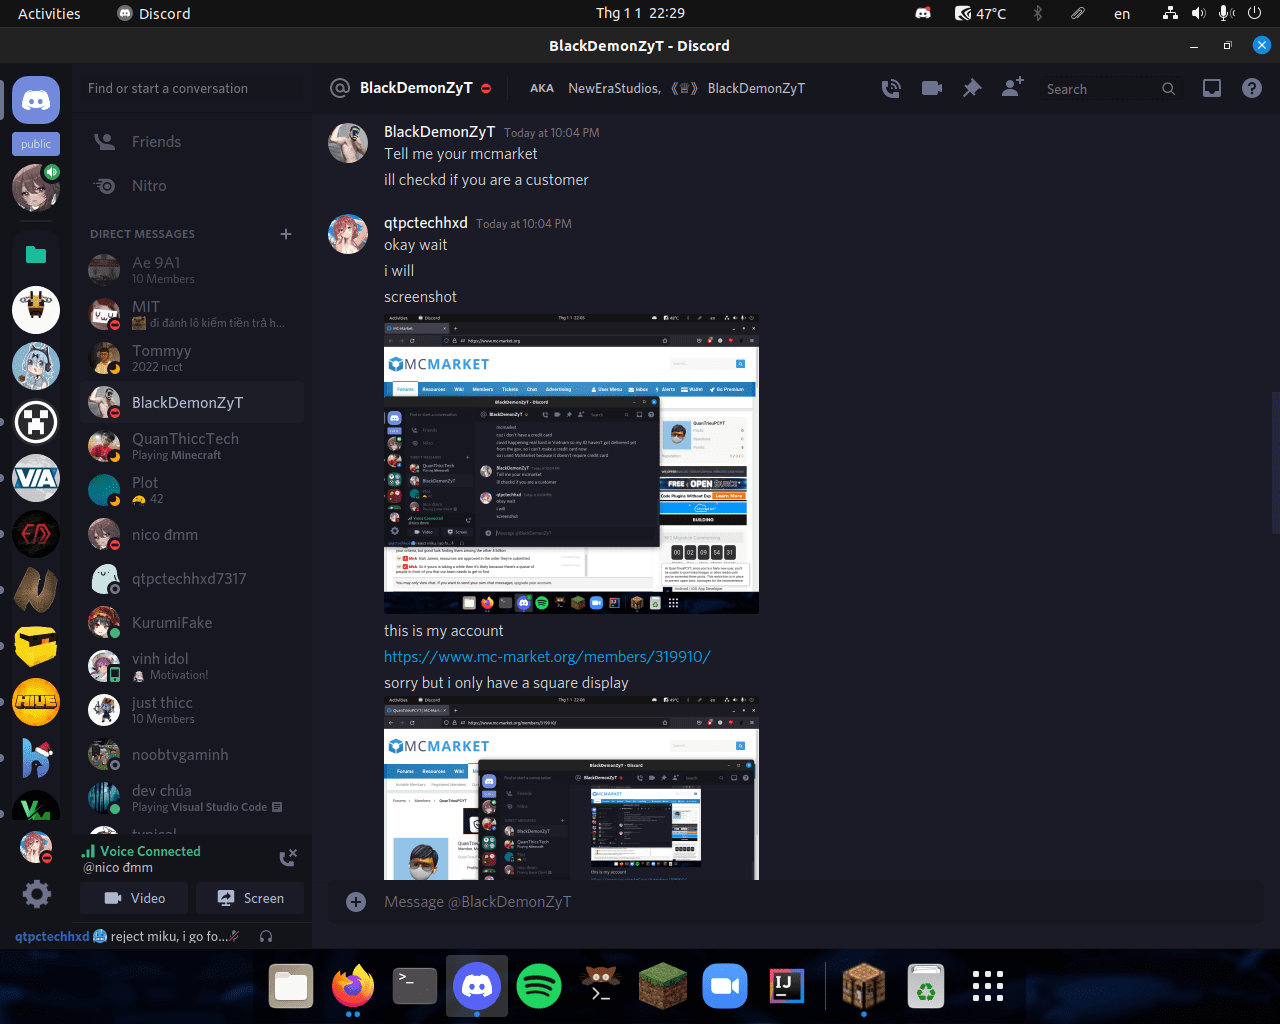Open the bee avatar server

pyautogui.click(x=36, y=310)
